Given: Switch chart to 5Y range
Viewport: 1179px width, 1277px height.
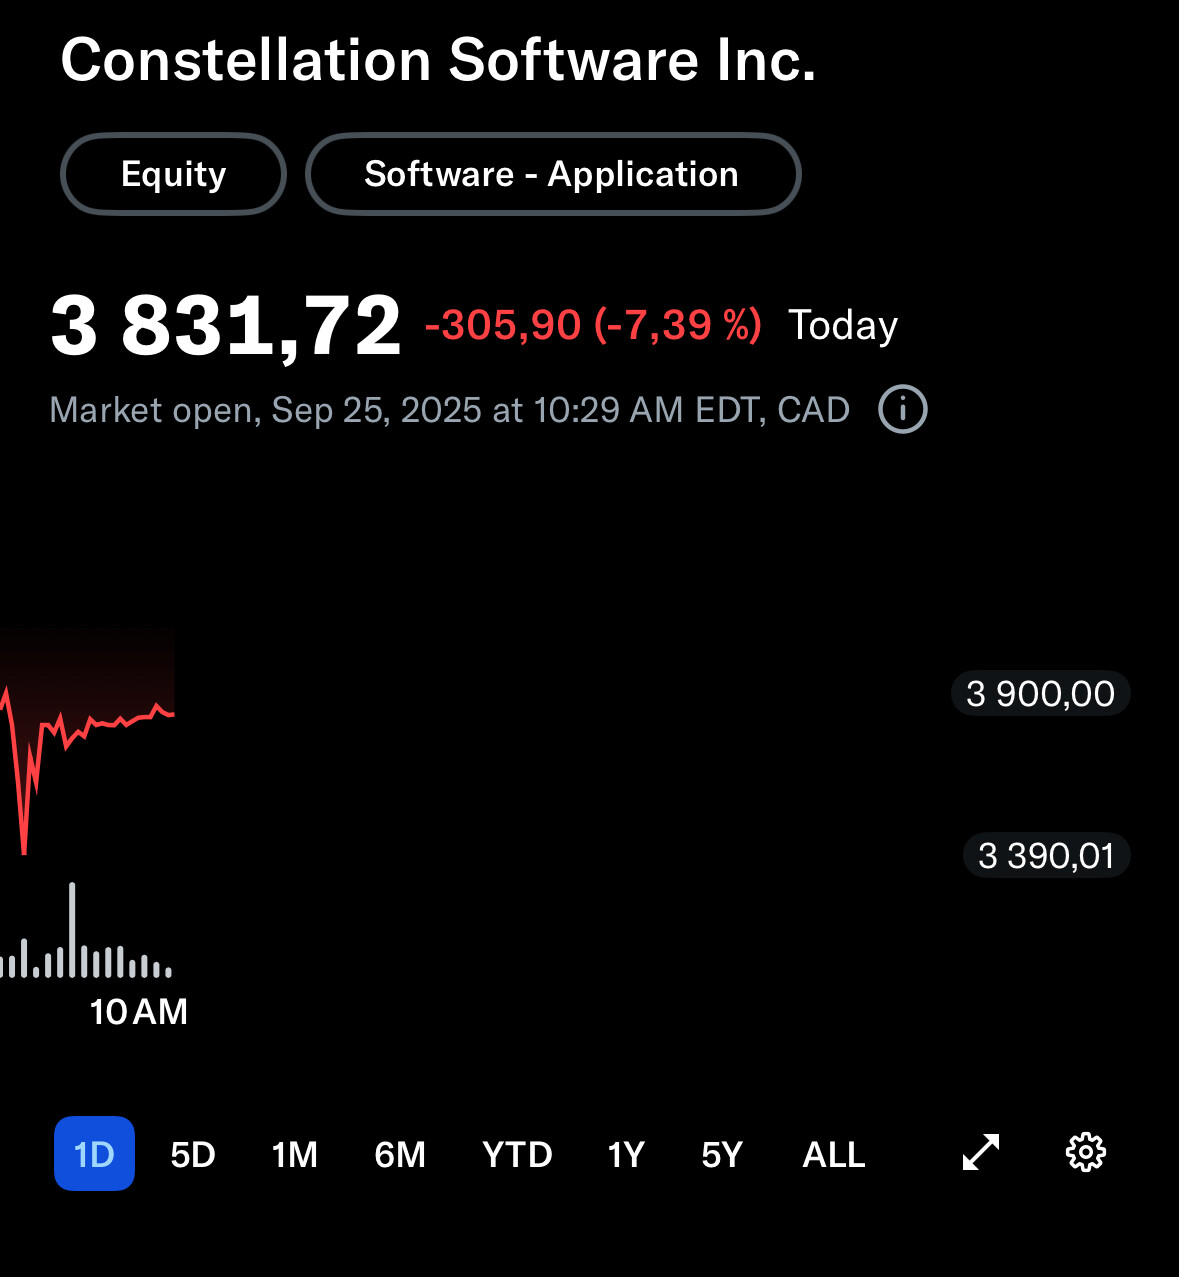Looking at the screenshot, I should click(722, 1155).
